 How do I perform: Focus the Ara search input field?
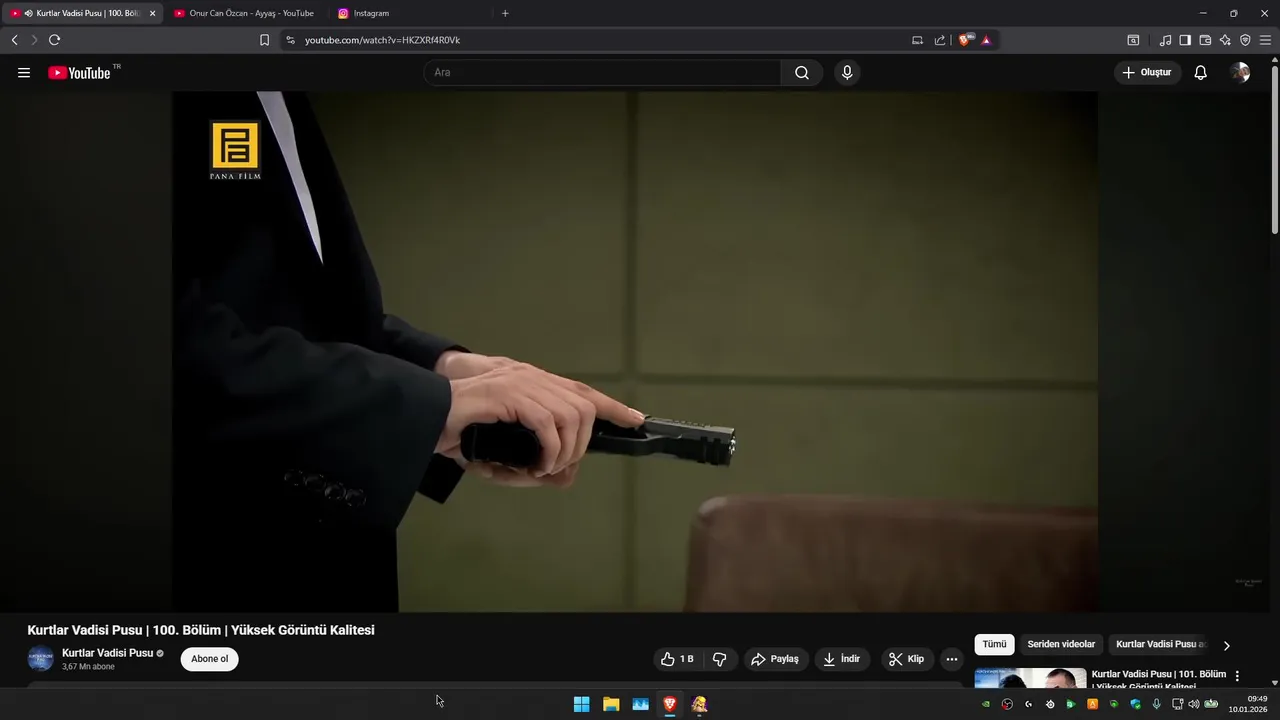point(603,73)
